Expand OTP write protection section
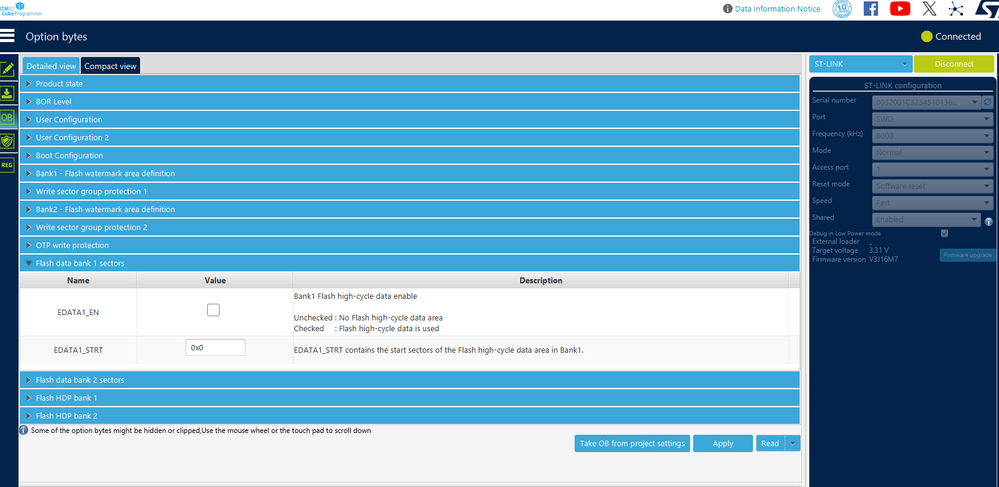Viewport: 999px width, 487px height. tap(409, 245)
